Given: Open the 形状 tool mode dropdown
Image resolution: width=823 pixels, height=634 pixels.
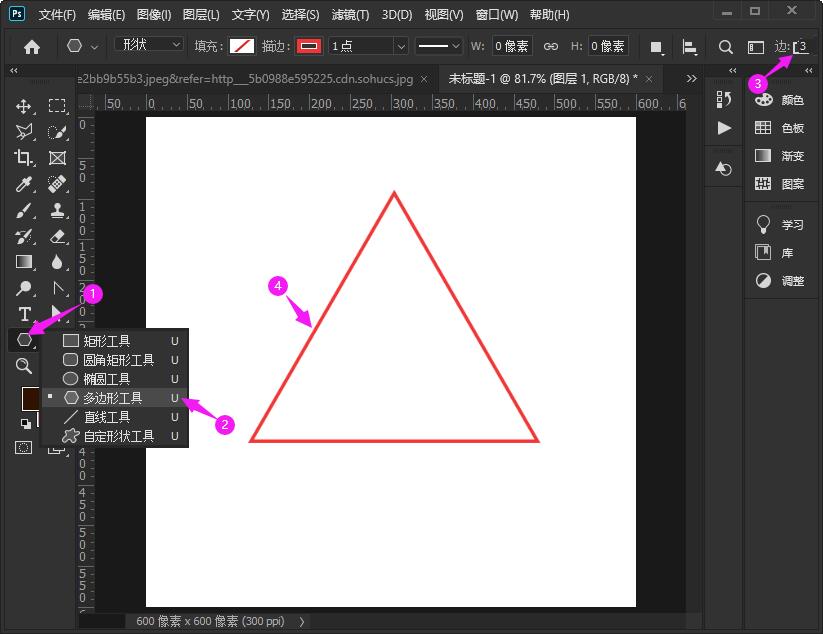Looking at the screenshot, I should (x=150, y=46).
